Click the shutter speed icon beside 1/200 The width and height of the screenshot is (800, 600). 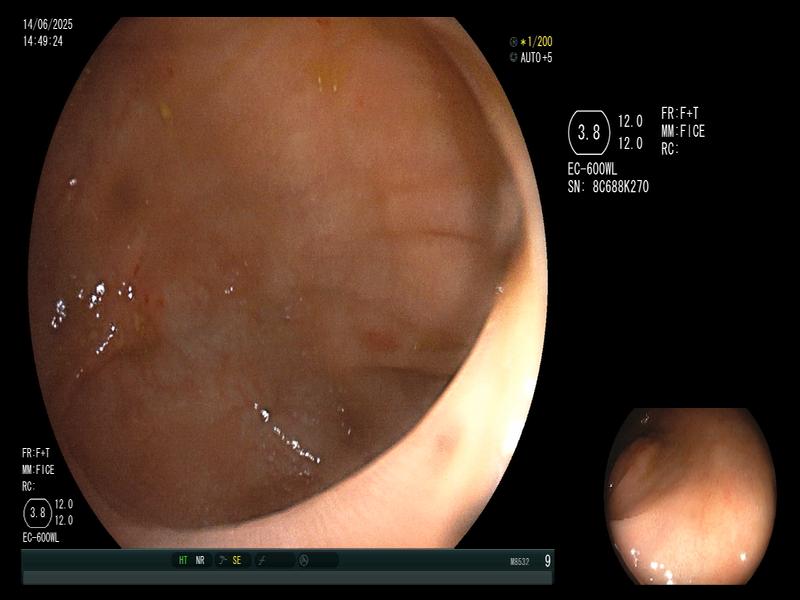tap(513, 42)
